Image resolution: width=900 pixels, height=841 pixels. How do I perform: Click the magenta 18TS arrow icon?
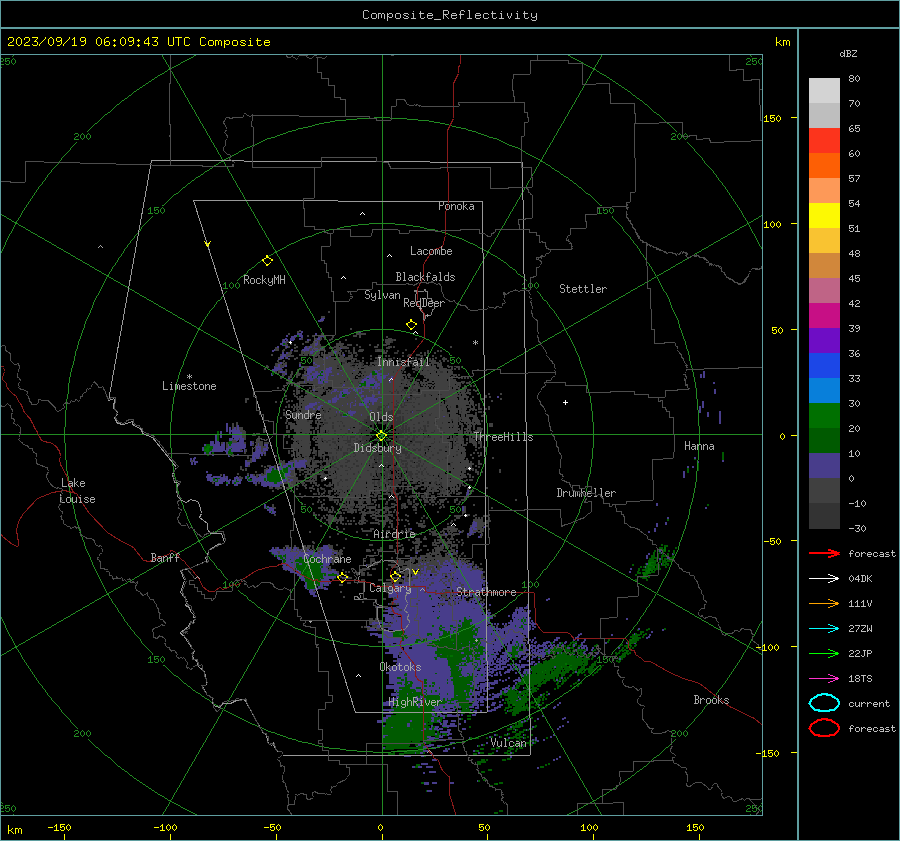tap(824, 679)
